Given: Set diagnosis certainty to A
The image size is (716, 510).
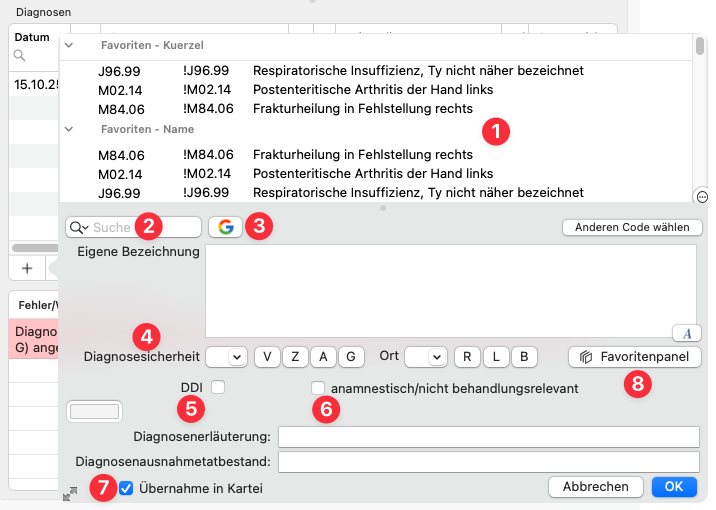Looking at the screenshot, I should point(323,357).
